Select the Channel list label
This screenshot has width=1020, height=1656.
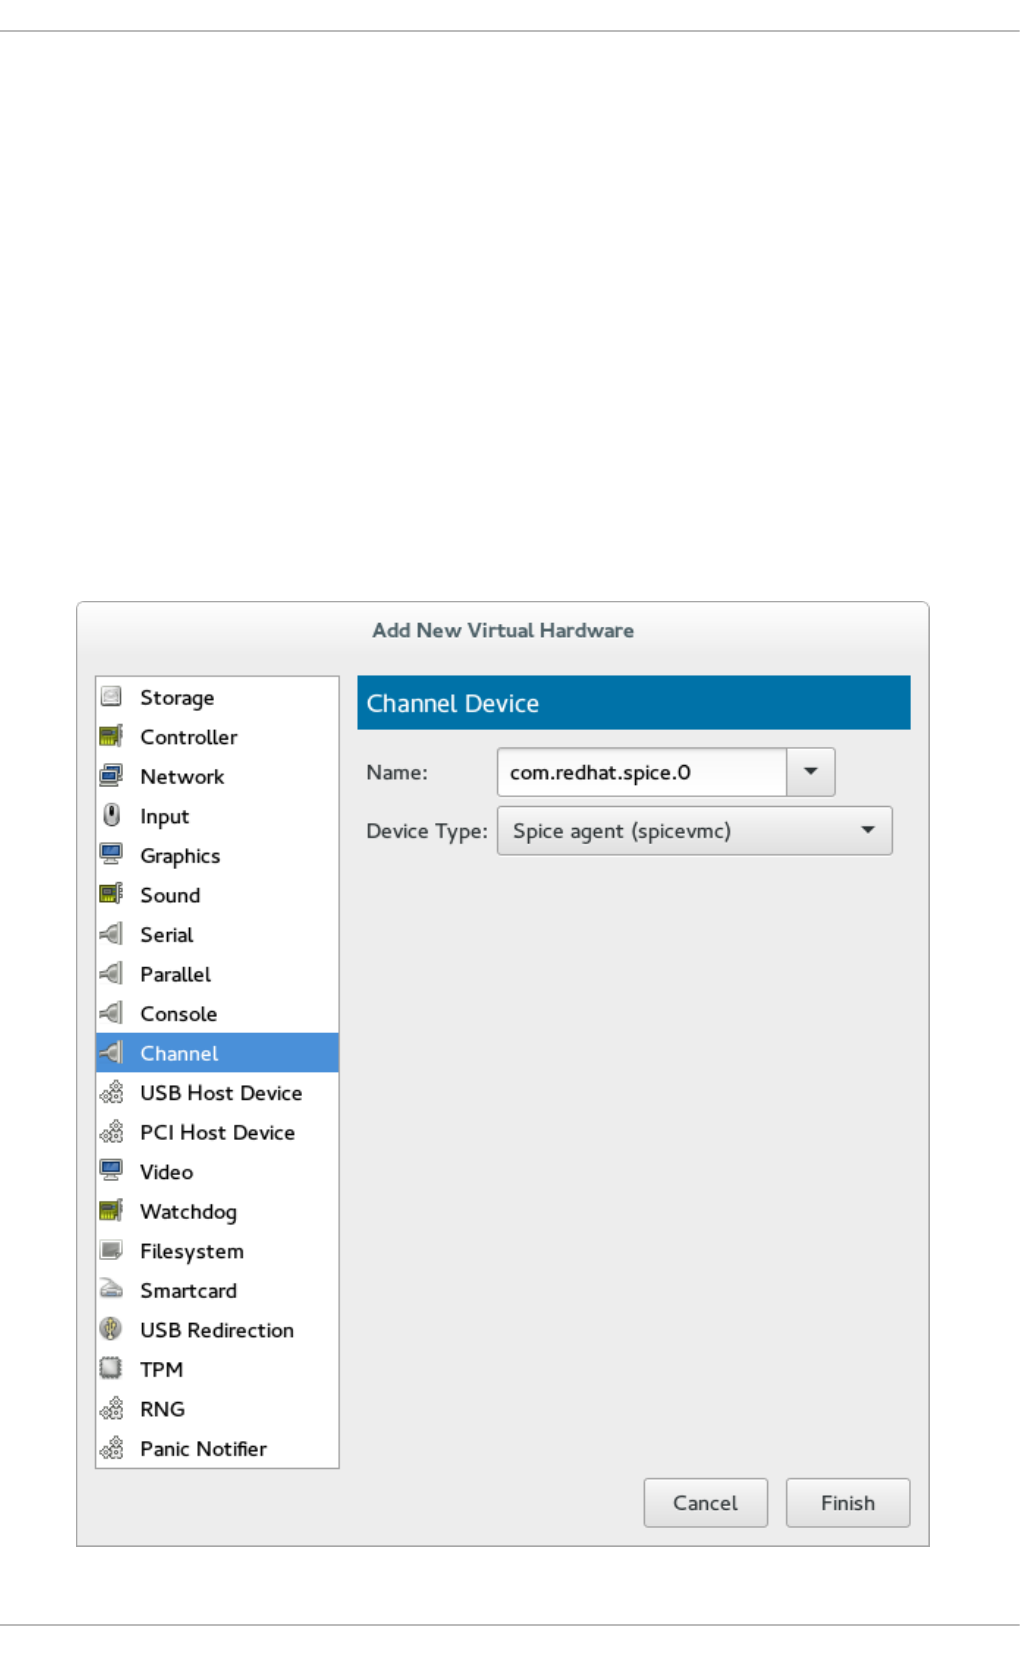[179, 1053]
